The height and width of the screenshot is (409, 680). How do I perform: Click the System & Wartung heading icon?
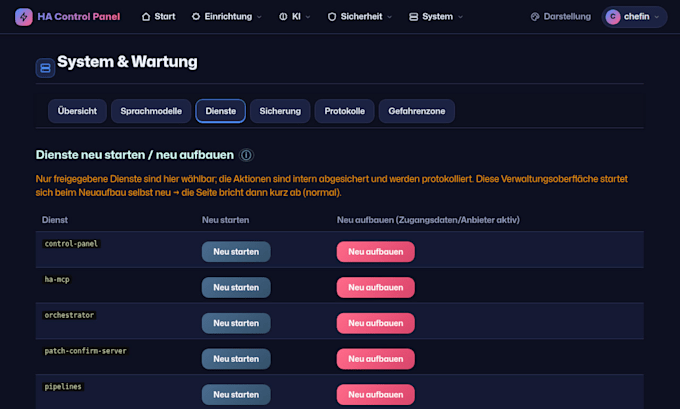coord(45,68)
